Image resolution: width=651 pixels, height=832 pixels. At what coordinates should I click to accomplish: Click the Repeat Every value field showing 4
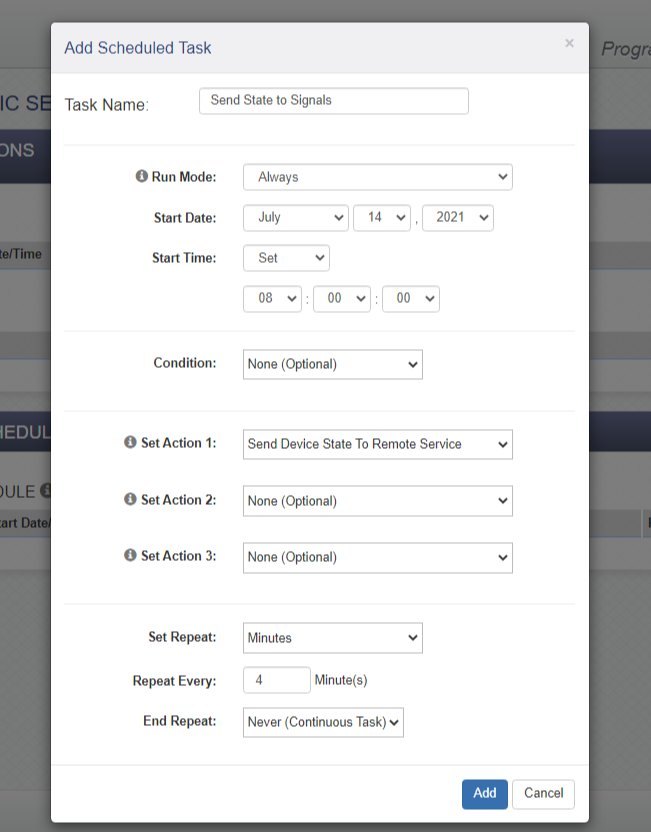point(276,679)
